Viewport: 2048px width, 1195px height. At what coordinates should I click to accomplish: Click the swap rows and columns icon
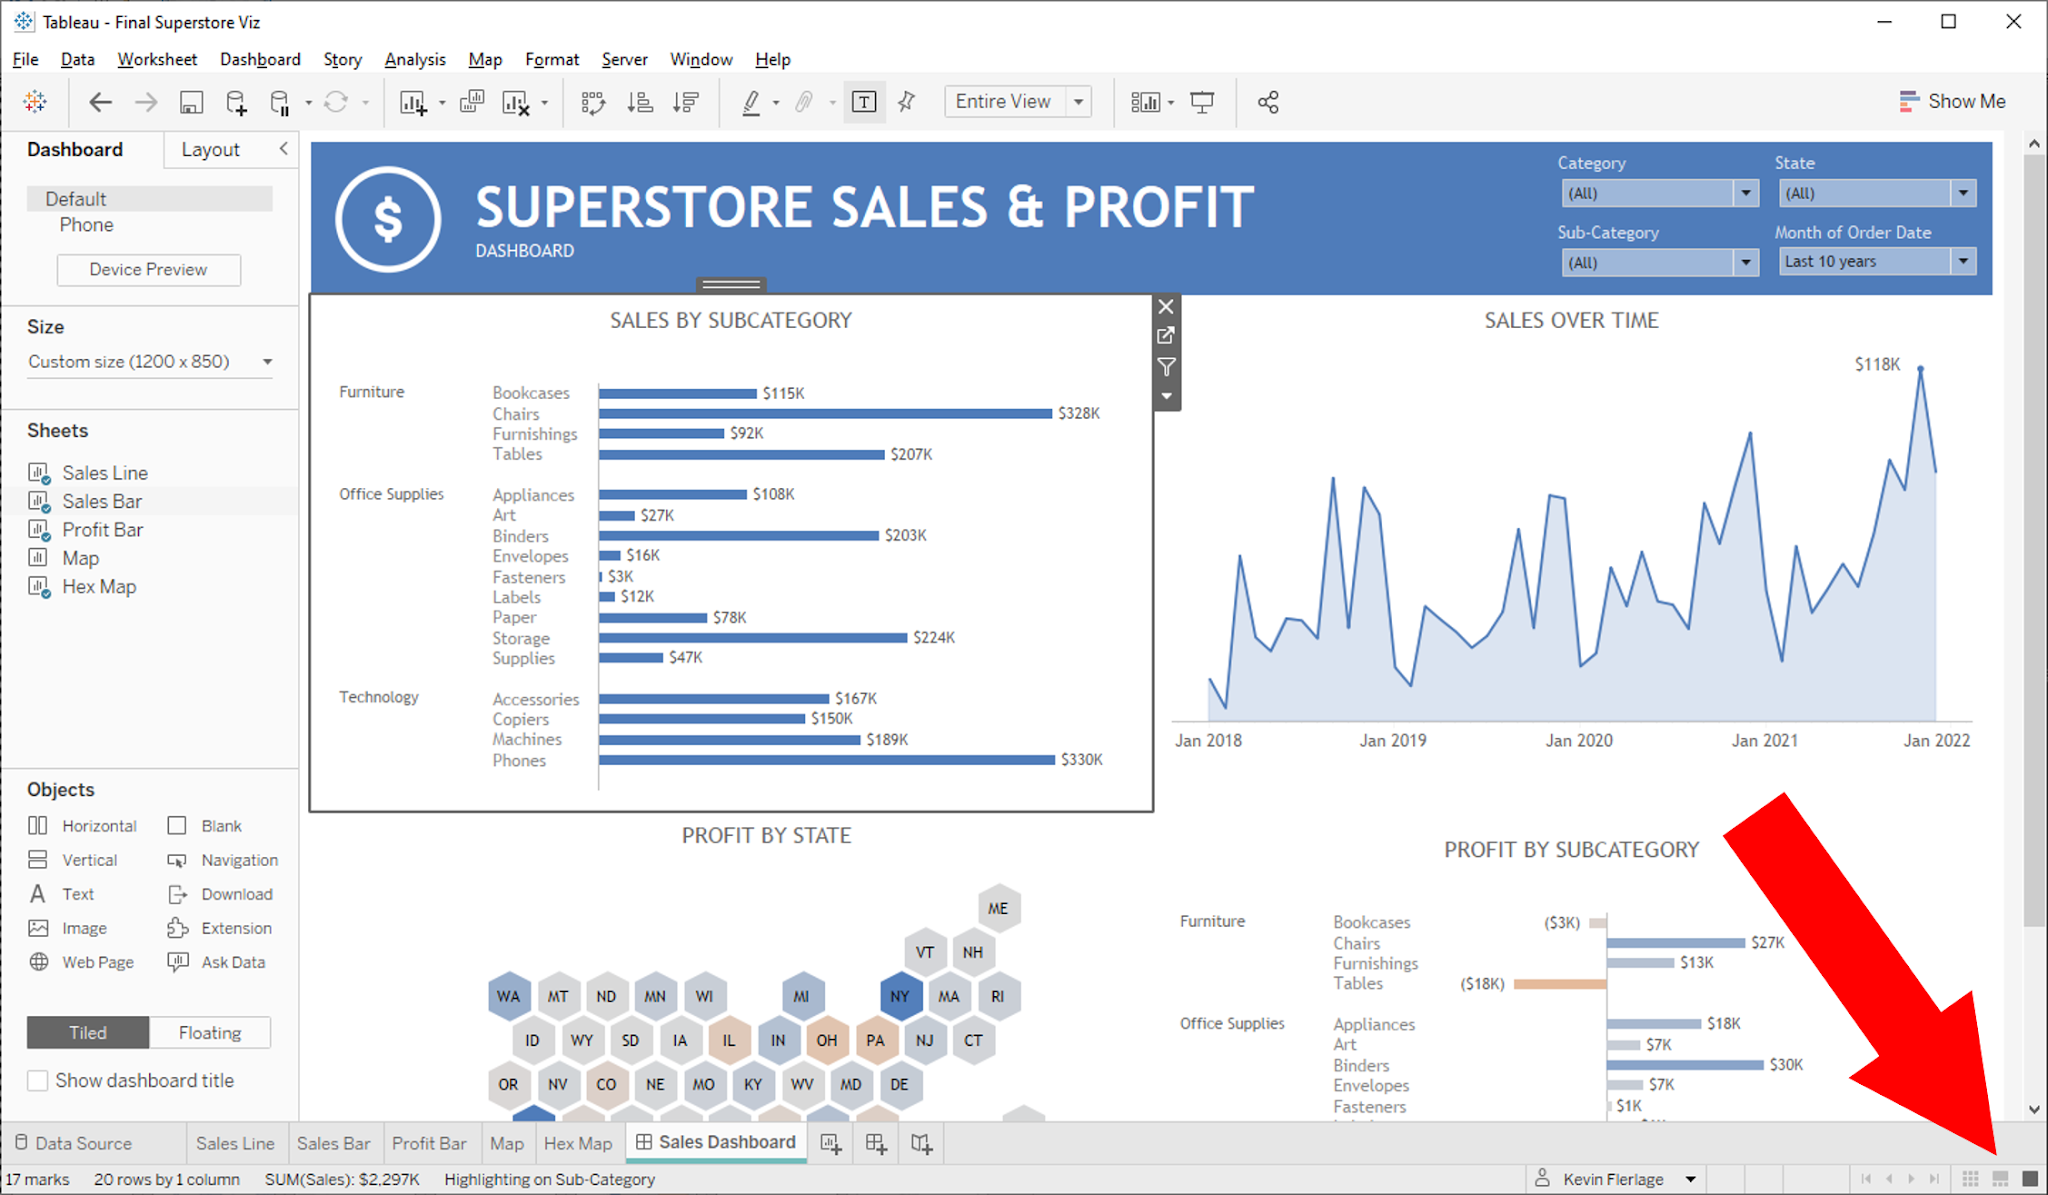click(x=593, y=102)
